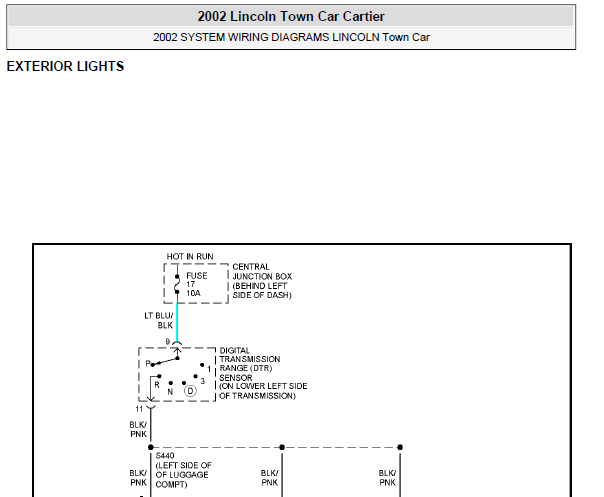Click connector pin number 11

click(x=139, y=409)
